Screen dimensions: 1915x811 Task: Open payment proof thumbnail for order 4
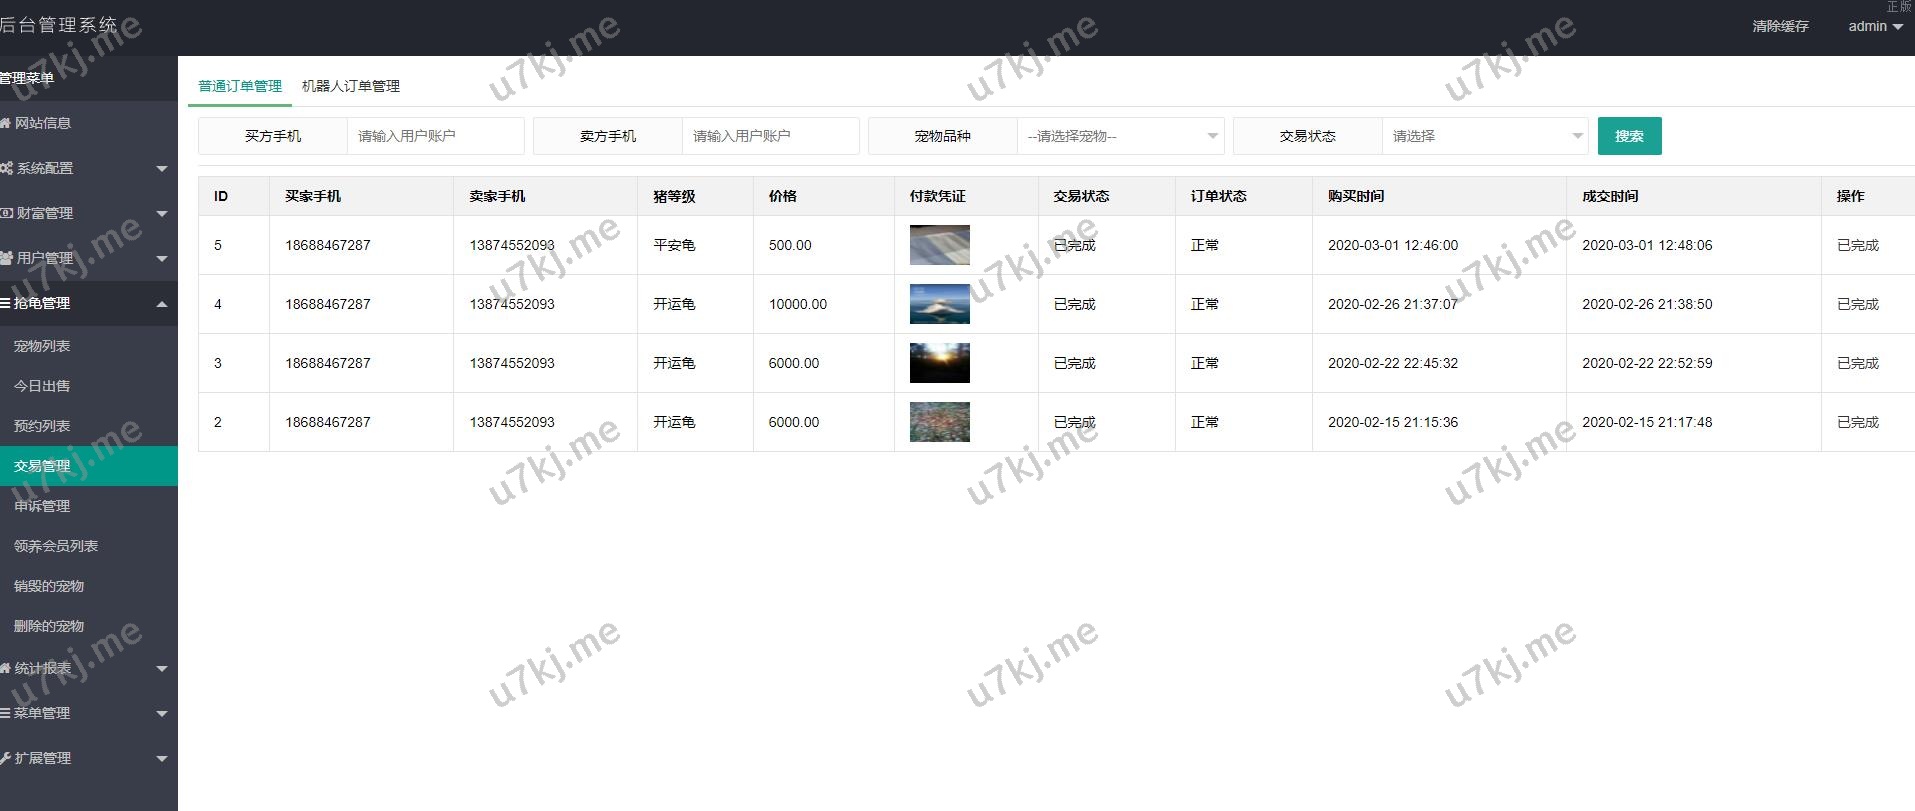tap(939, 304)
